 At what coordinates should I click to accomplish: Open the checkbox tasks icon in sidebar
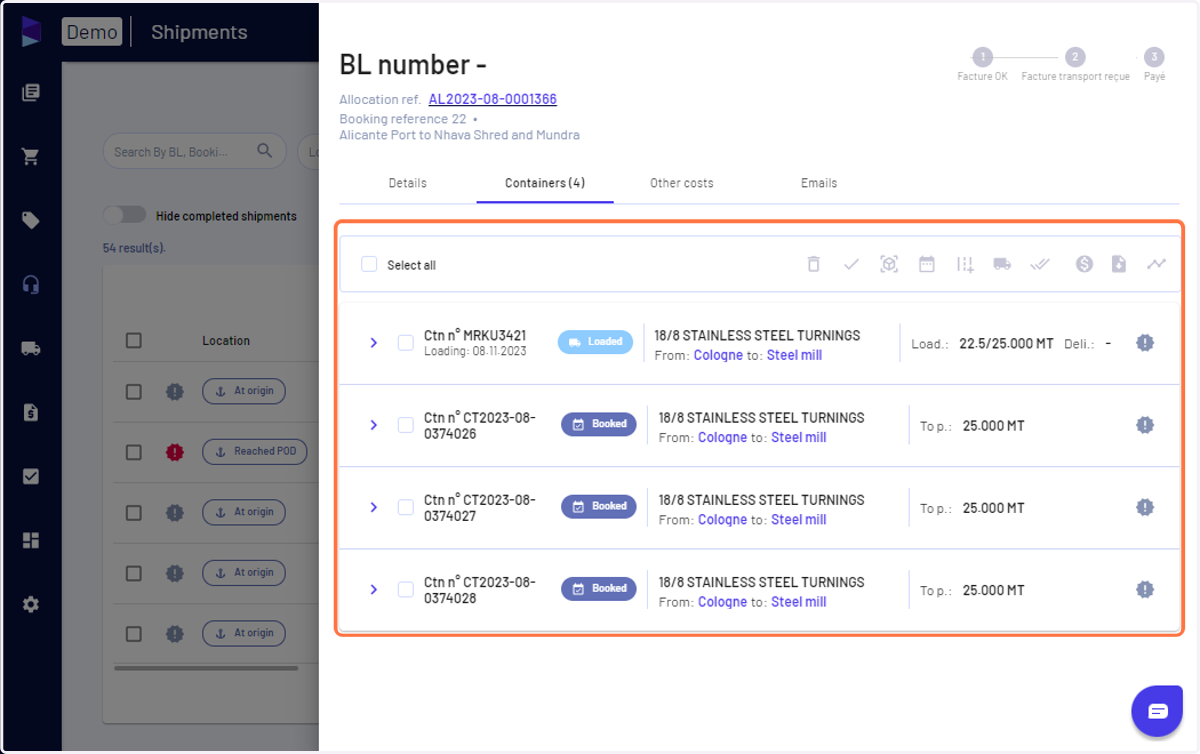(31, 476)
